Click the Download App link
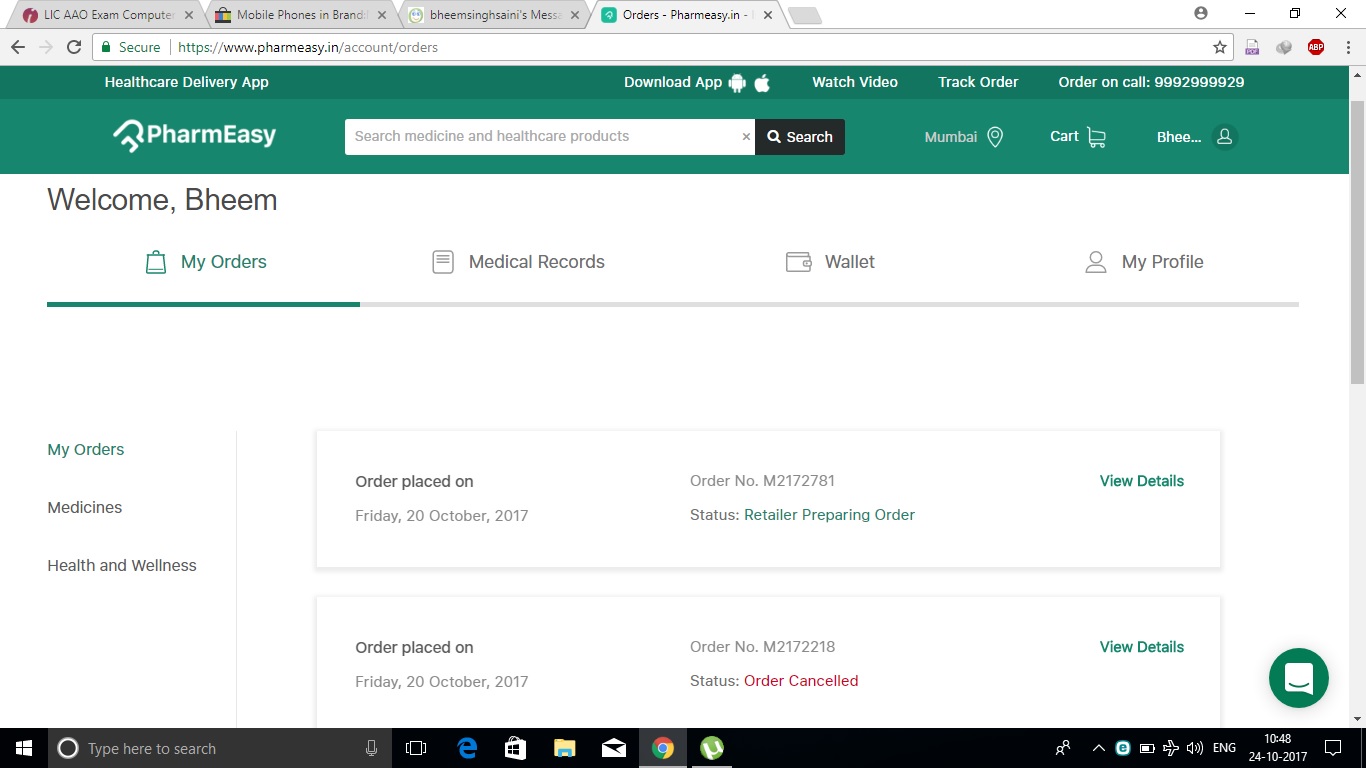1366x768 pixels. click(673, 82)
